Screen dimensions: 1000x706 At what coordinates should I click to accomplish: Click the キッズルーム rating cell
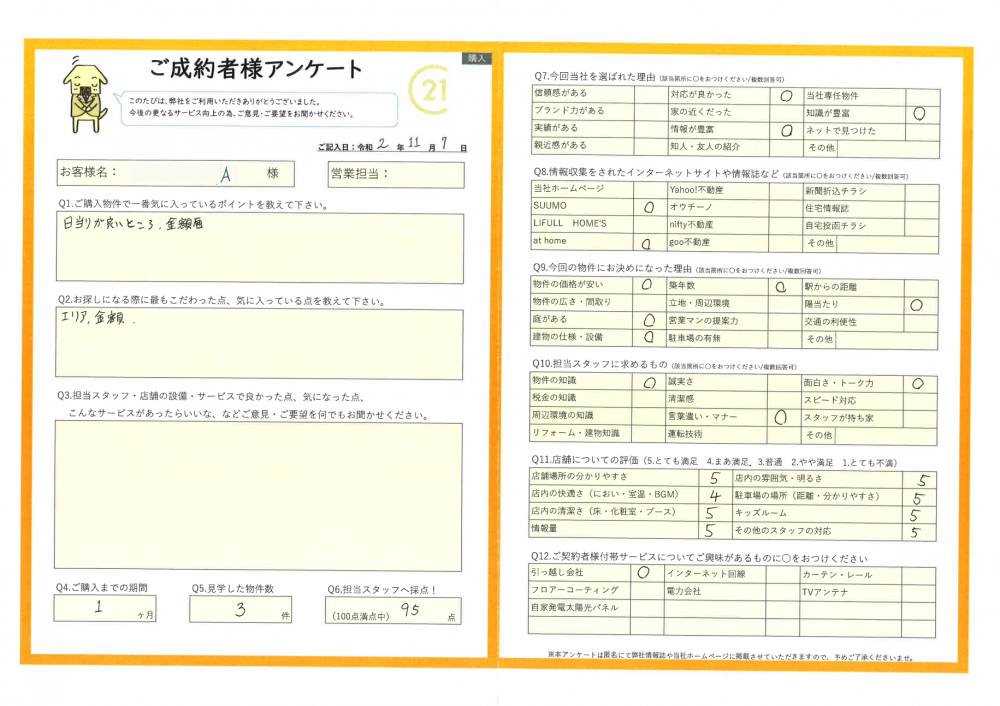click(915, 515)
